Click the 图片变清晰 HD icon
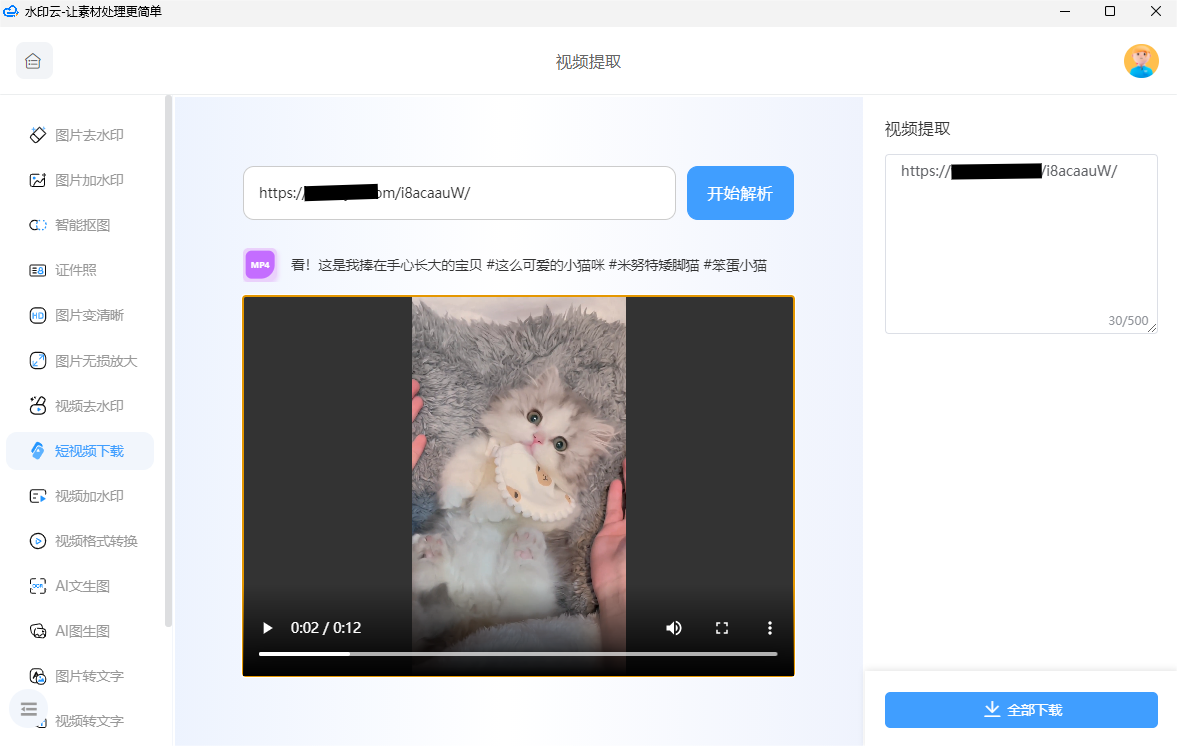The width and height of the screenshot is (1177, 746). [x=38, y=315]
